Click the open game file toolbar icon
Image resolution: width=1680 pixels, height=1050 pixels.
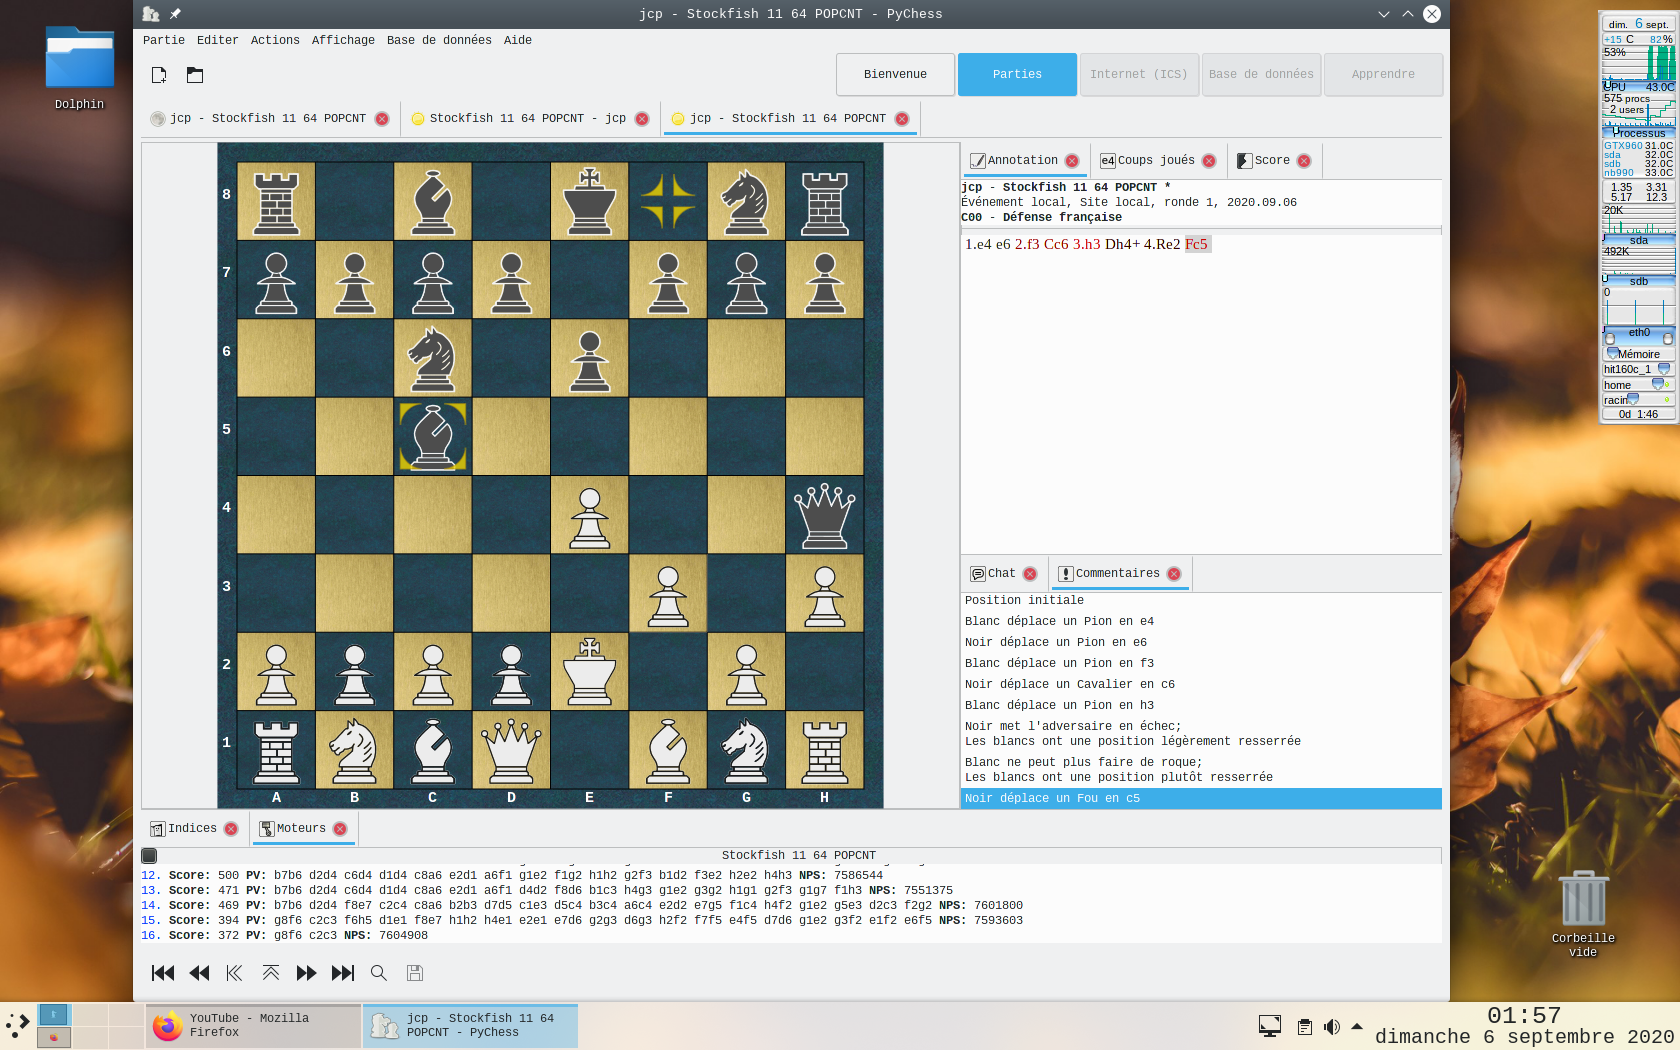coord(195,75)
